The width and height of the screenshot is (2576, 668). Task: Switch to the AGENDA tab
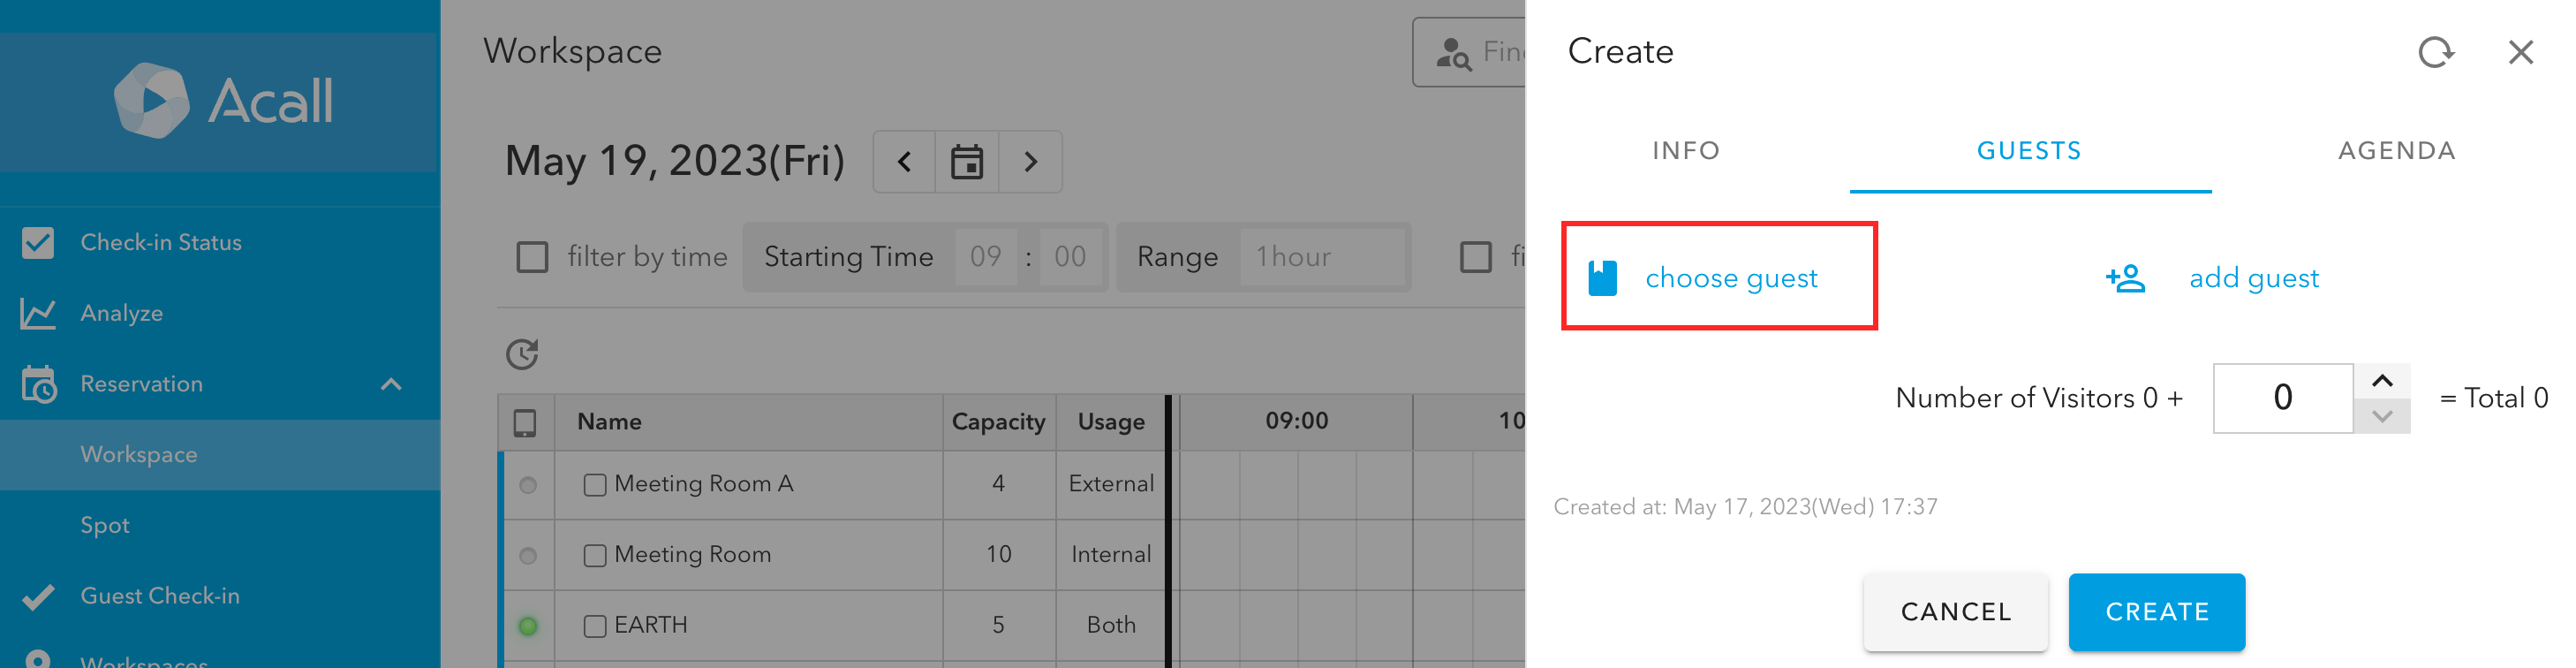(2396, 151)
